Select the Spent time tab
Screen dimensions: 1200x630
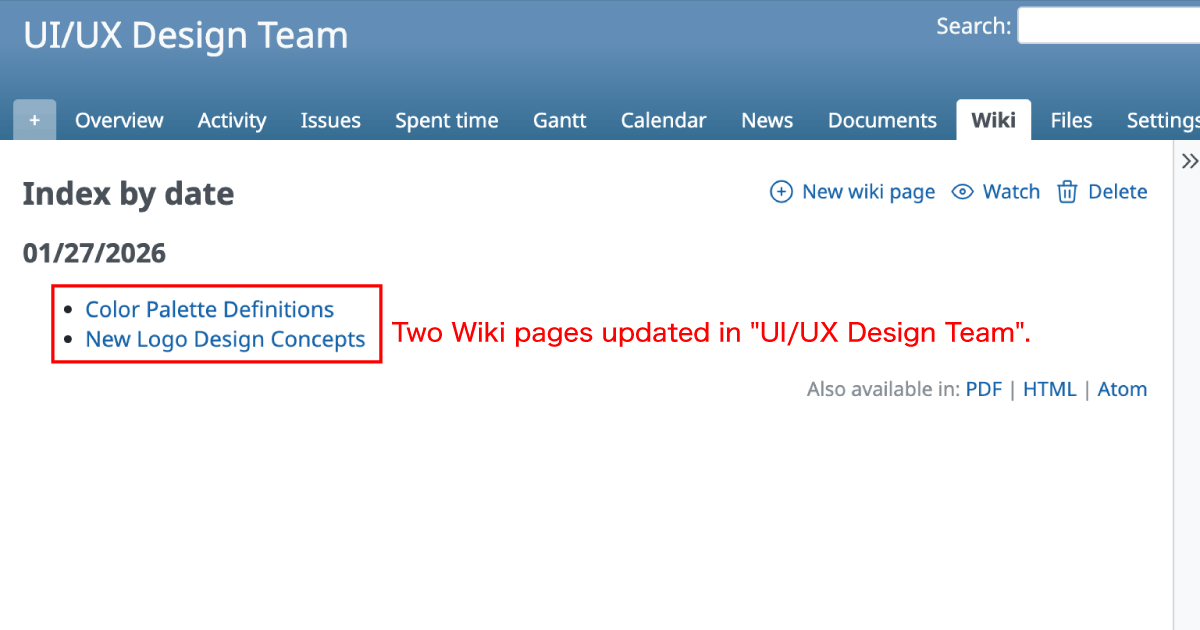point(446,119)
